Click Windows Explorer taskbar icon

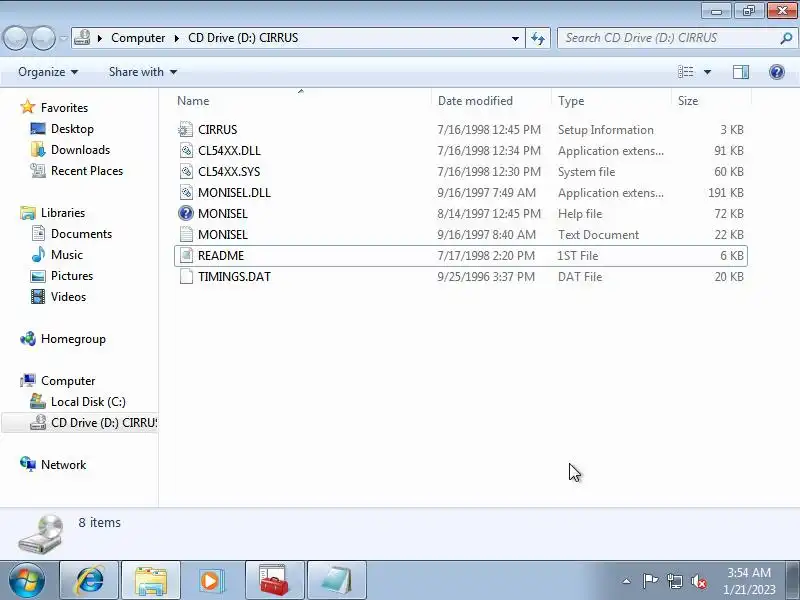pos(151,581)
